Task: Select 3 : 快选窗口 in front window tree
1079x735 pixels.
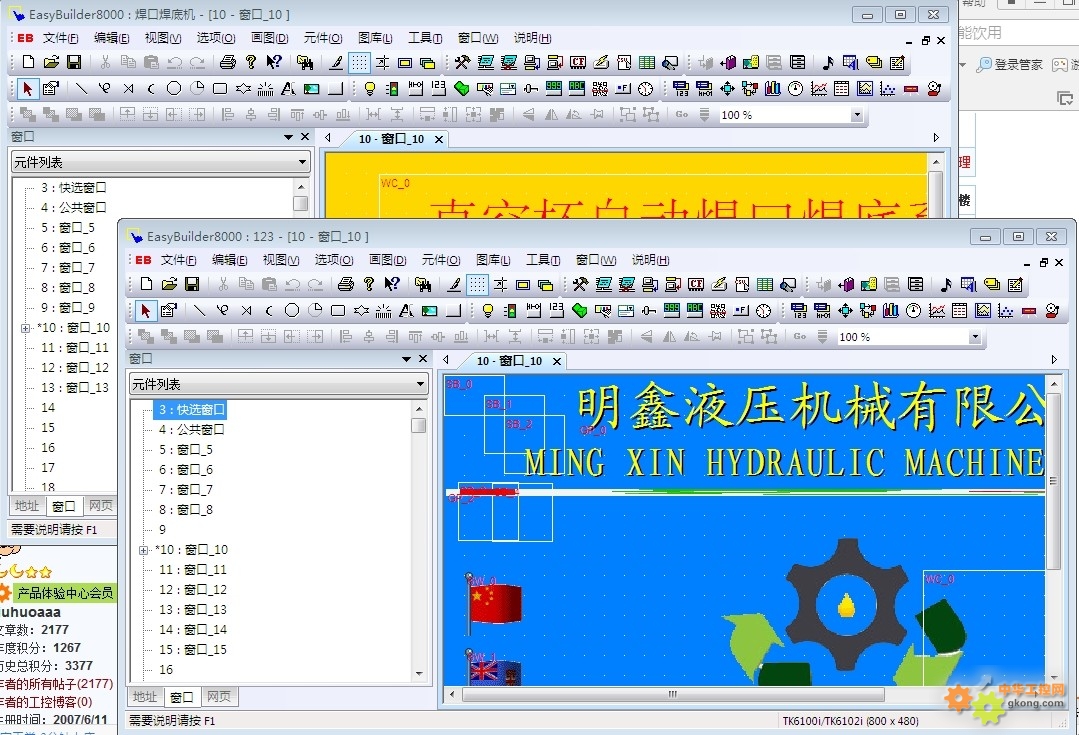Action: coord(191,409)
